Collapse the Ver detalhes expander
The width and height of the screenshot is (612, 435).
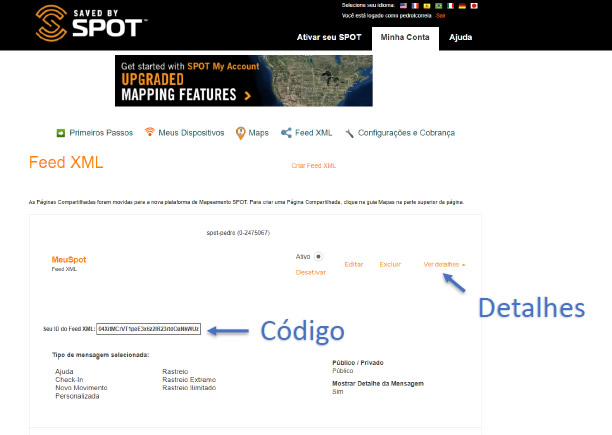[445, 265]
